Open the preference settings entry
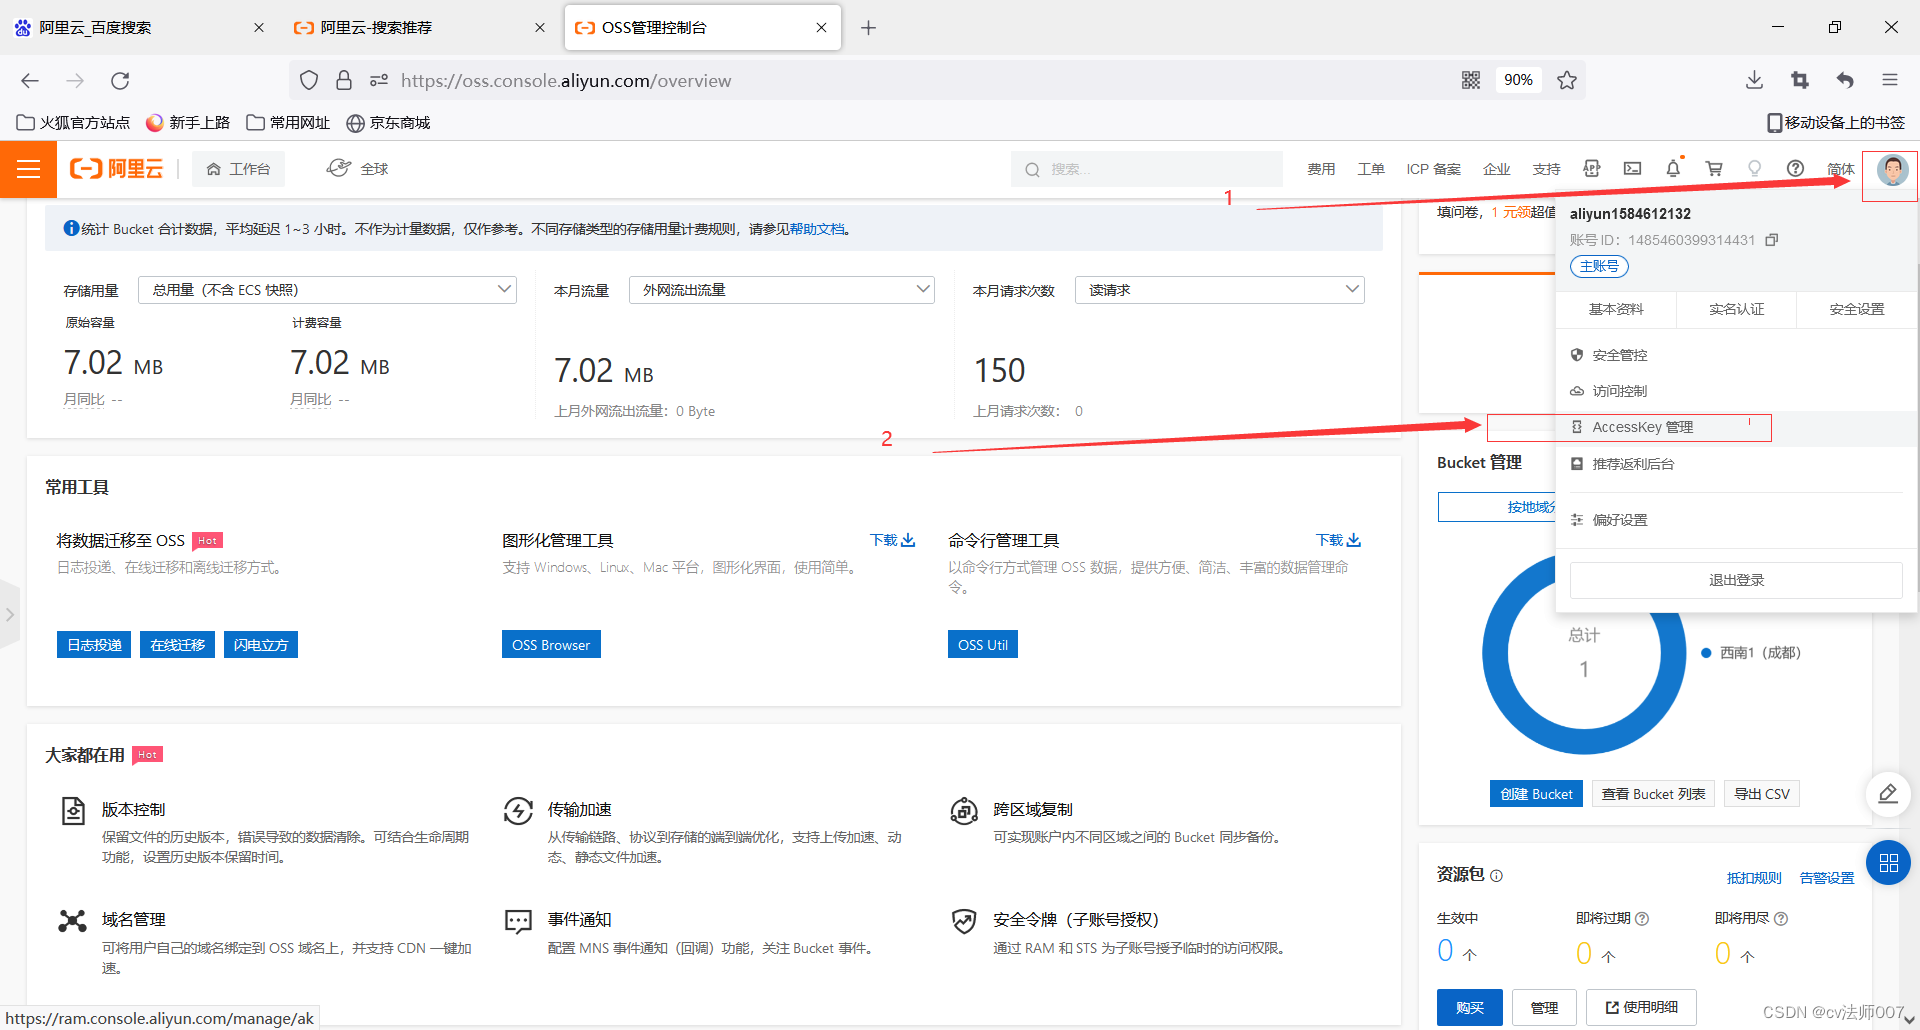The image size is (1920, 1030). click(1736, 520)
